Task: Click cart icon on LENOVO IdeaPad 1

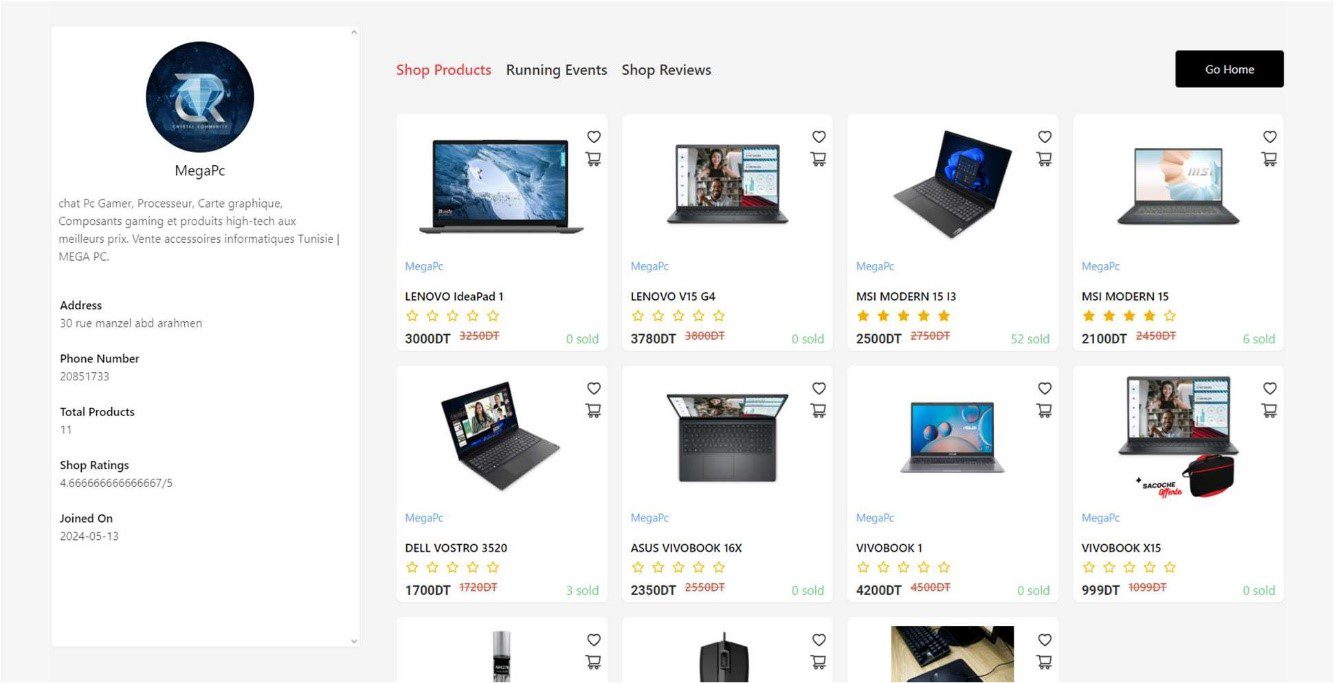Action: coord(593,159)
